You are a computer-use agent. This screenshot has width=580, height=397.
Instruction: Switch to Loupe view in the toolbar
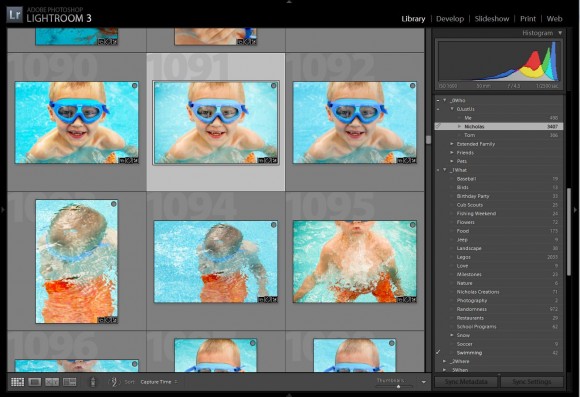click(35, 382)
